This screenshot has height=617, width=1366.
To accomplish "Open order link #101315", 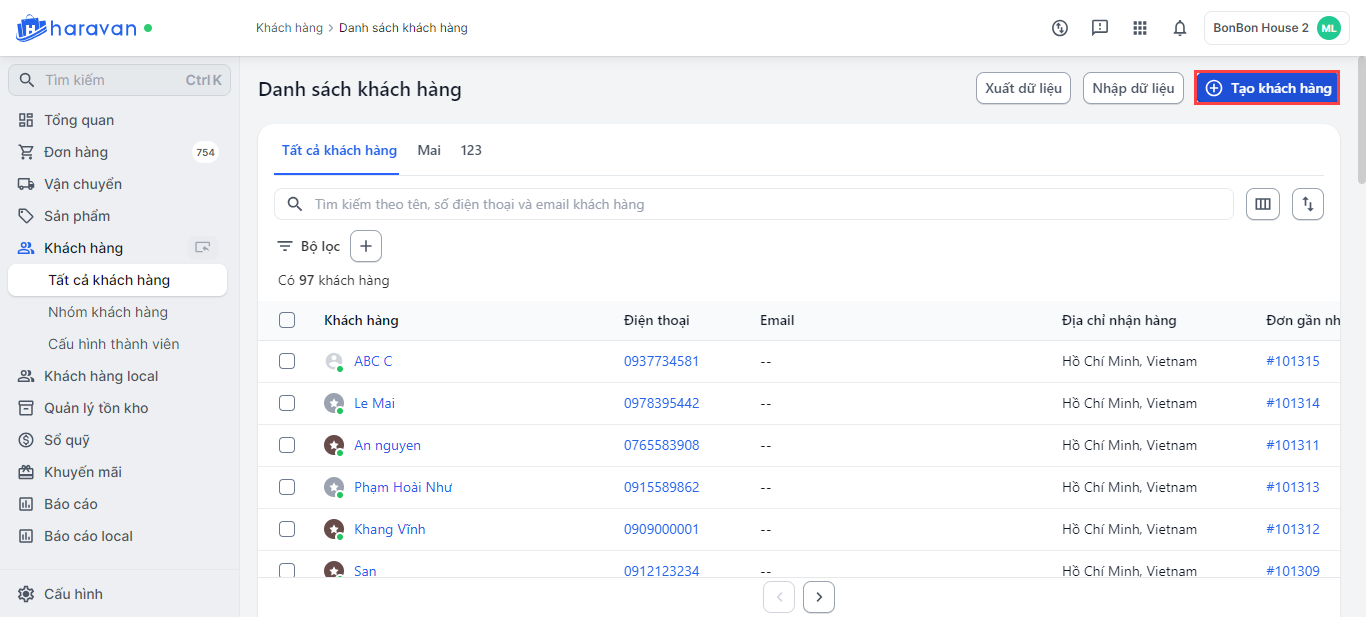I will tap(1292, 361).
